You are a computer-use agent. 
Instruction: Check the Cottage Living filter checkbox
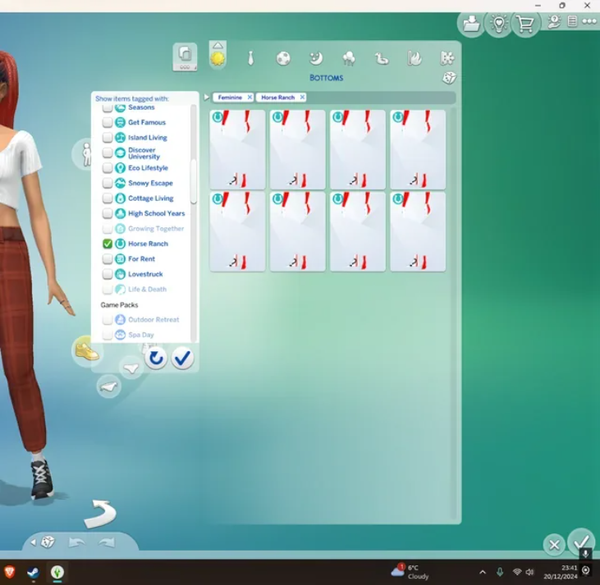pyautogui.click(x=108, y=199)
